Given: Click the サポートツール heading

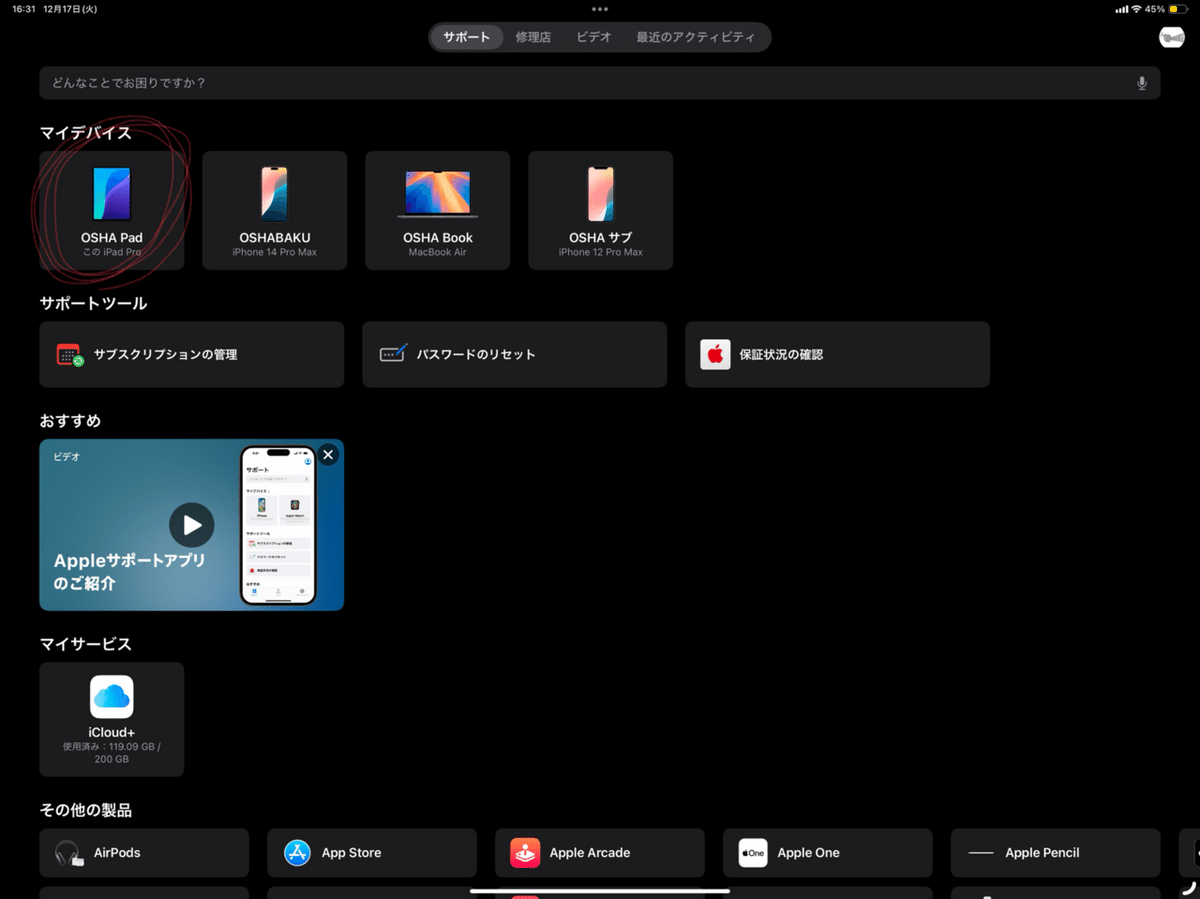Looking at the screenshot, I should point(94,303).
